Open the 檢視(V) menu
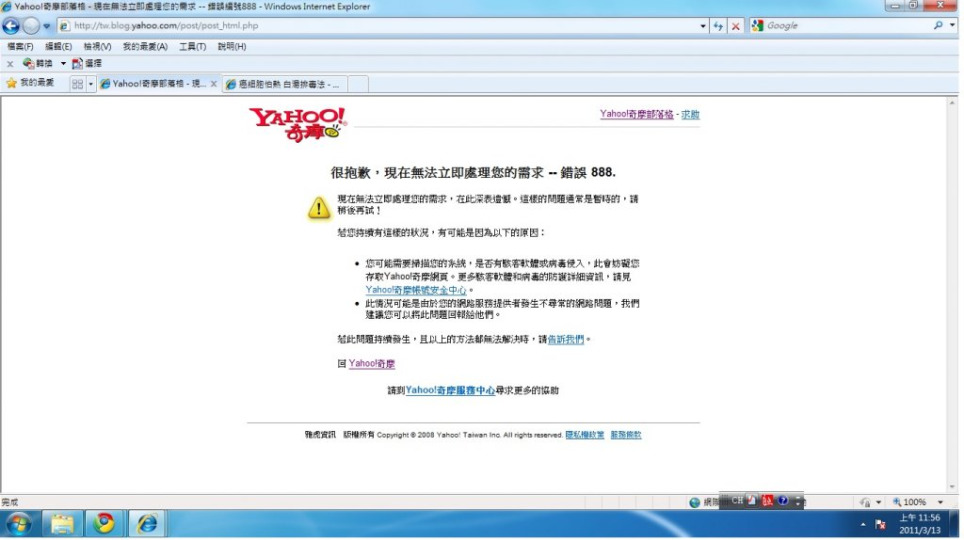The width and height of the screenshot is (964, 540). point(97,47)
